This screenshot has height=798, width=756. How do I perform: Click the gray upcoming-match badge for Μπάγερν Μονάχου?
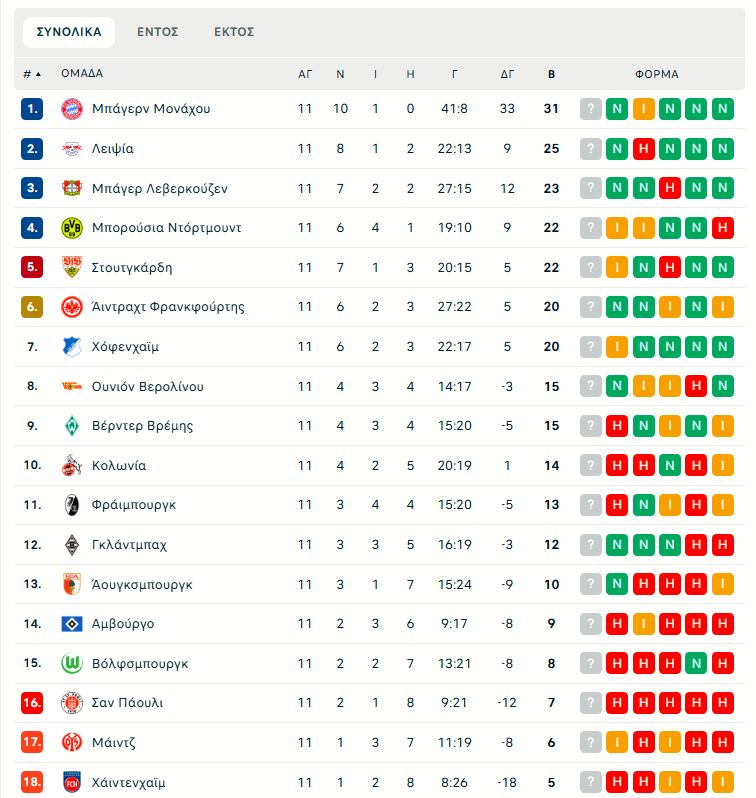tap(591, 108)
